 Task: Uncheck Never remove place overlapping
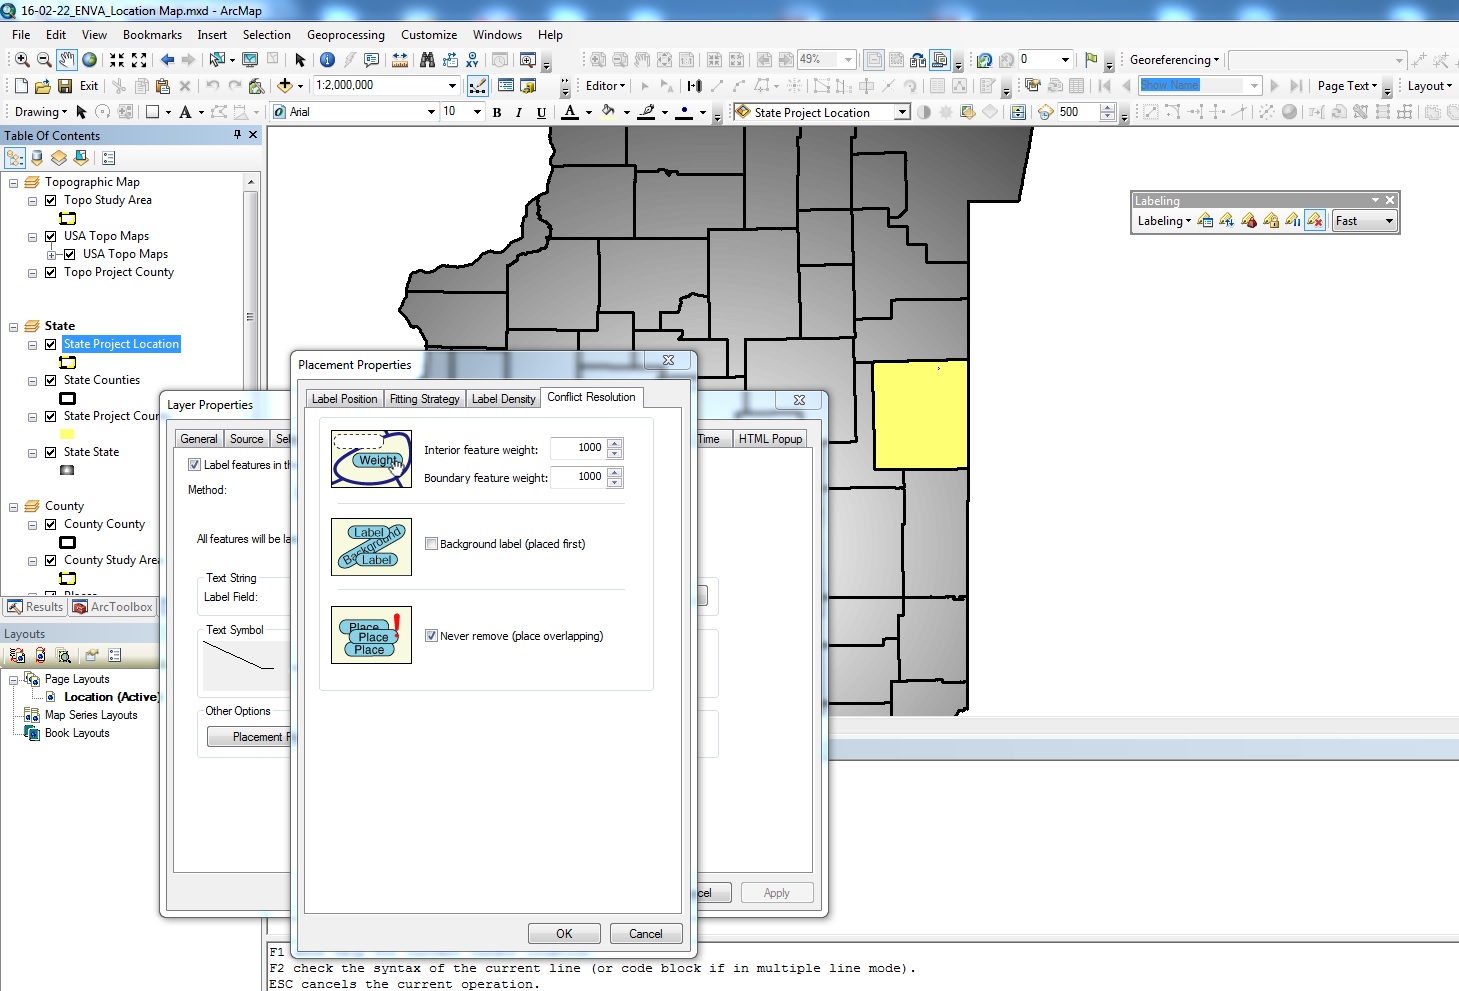pos(431,635)
